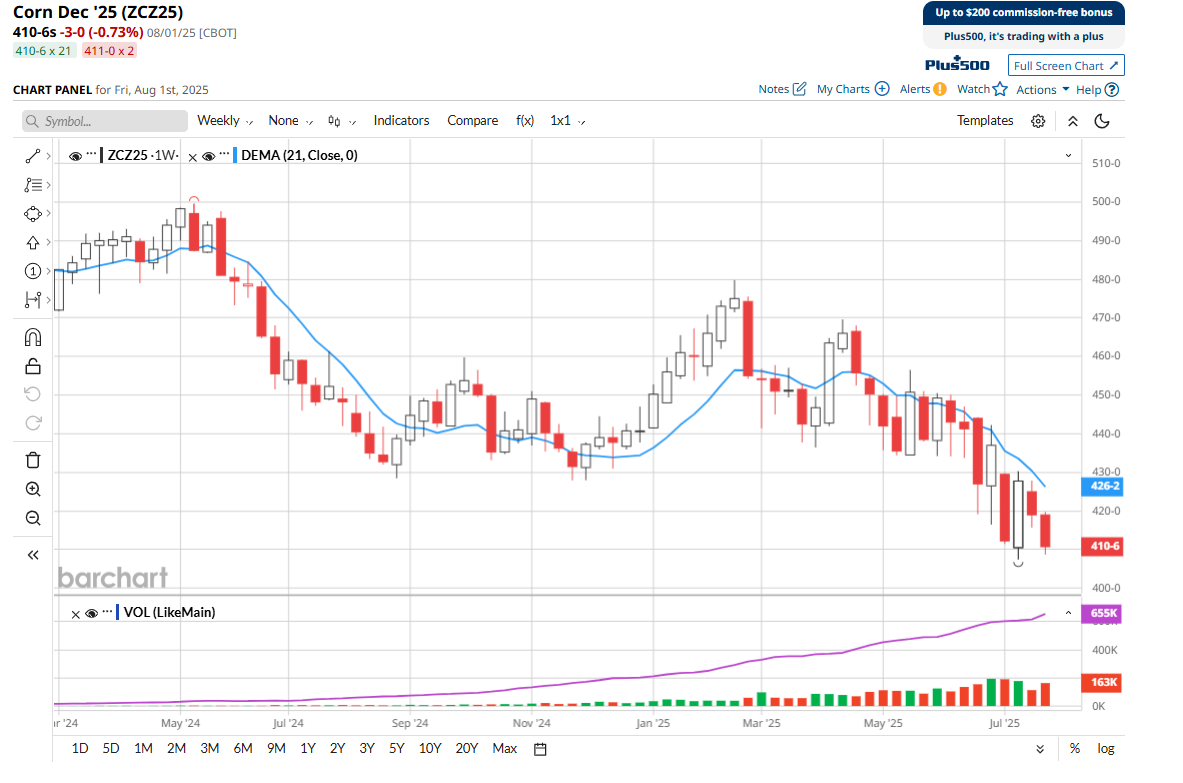1183x783 pixels.
Task: Select the trend line drawing tool
Action: [x=33, y=156]
